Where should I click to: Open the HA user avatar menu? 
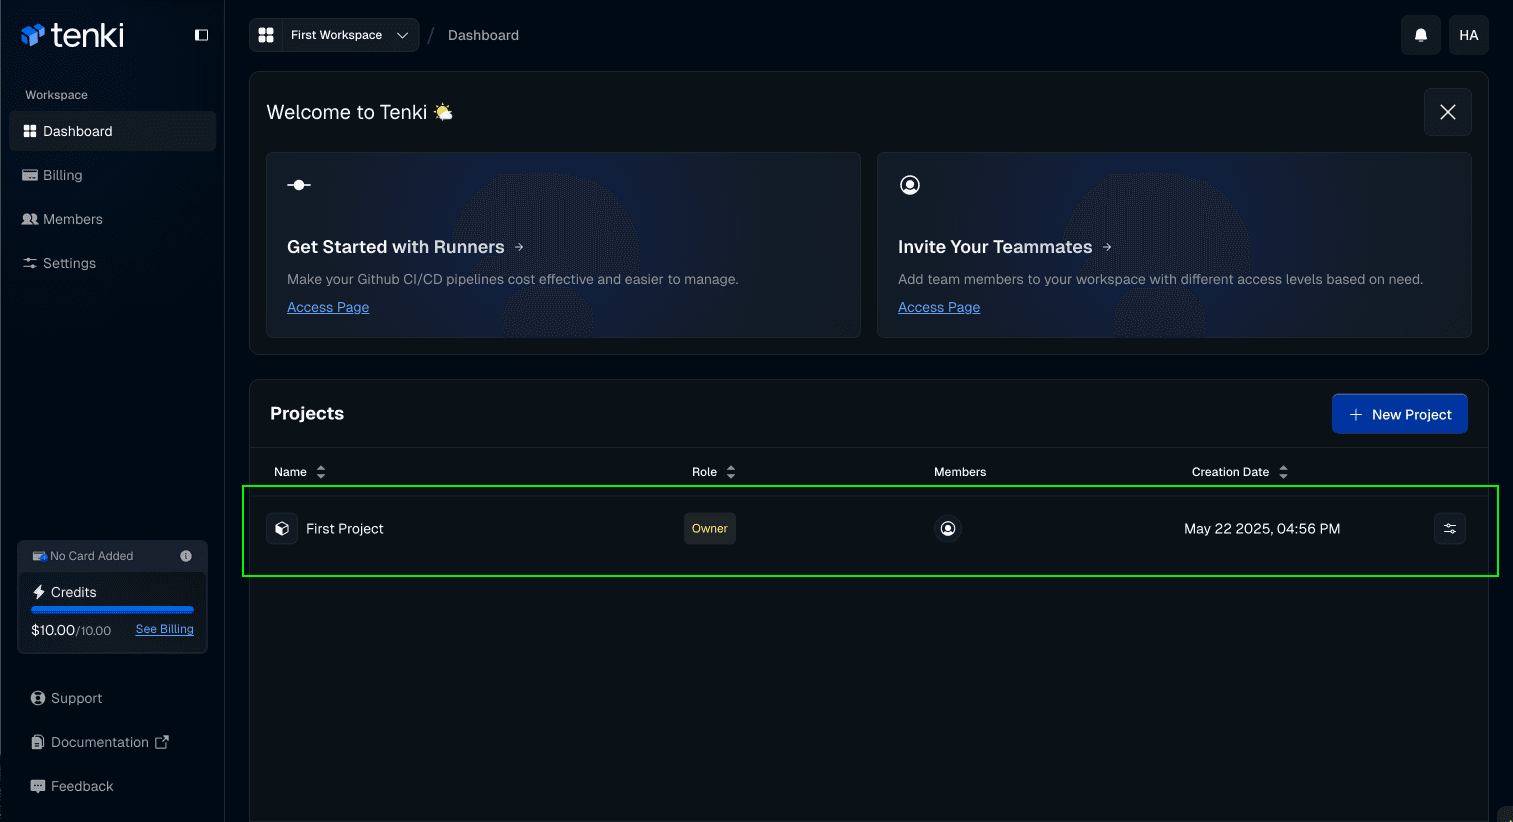[1469, 35]
